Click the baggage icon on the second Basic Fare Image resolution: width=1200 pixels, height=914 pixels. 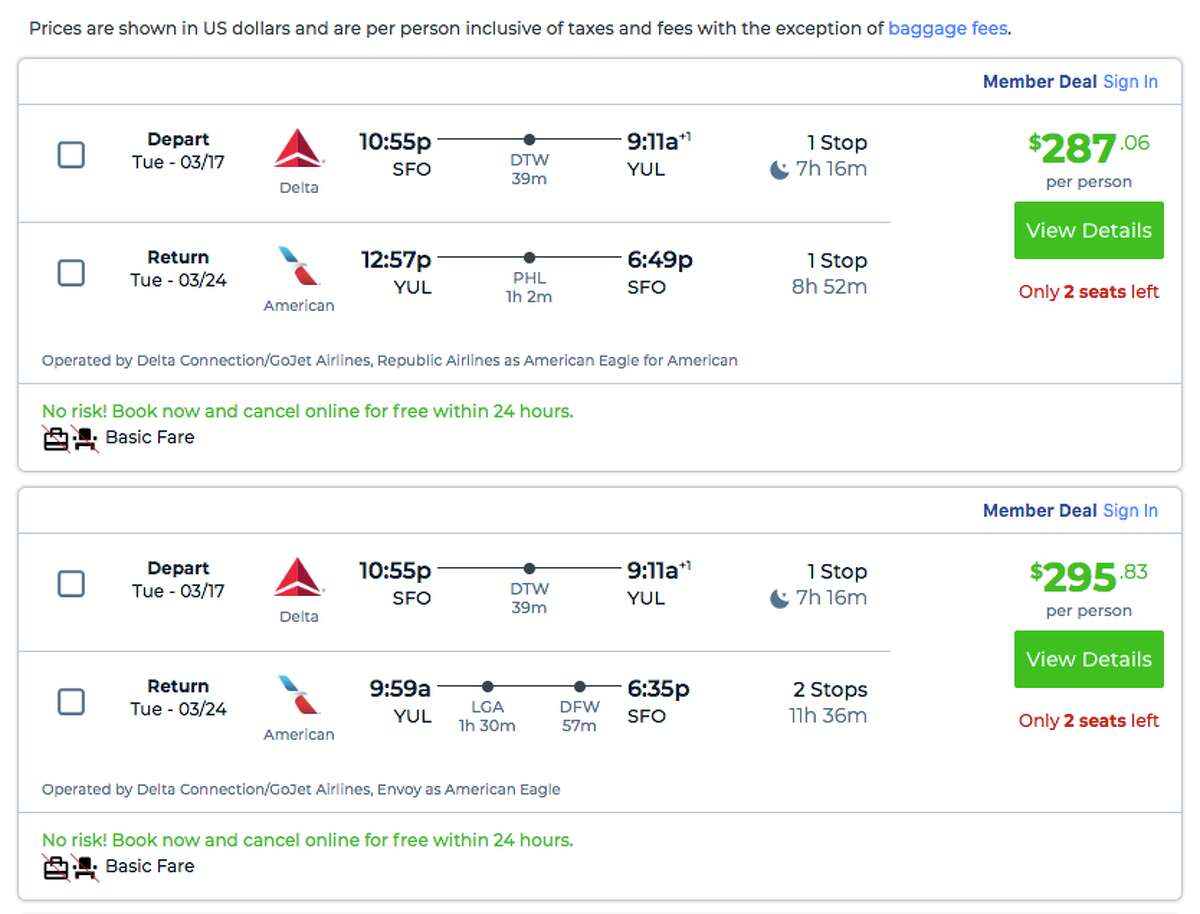point(52,865)
